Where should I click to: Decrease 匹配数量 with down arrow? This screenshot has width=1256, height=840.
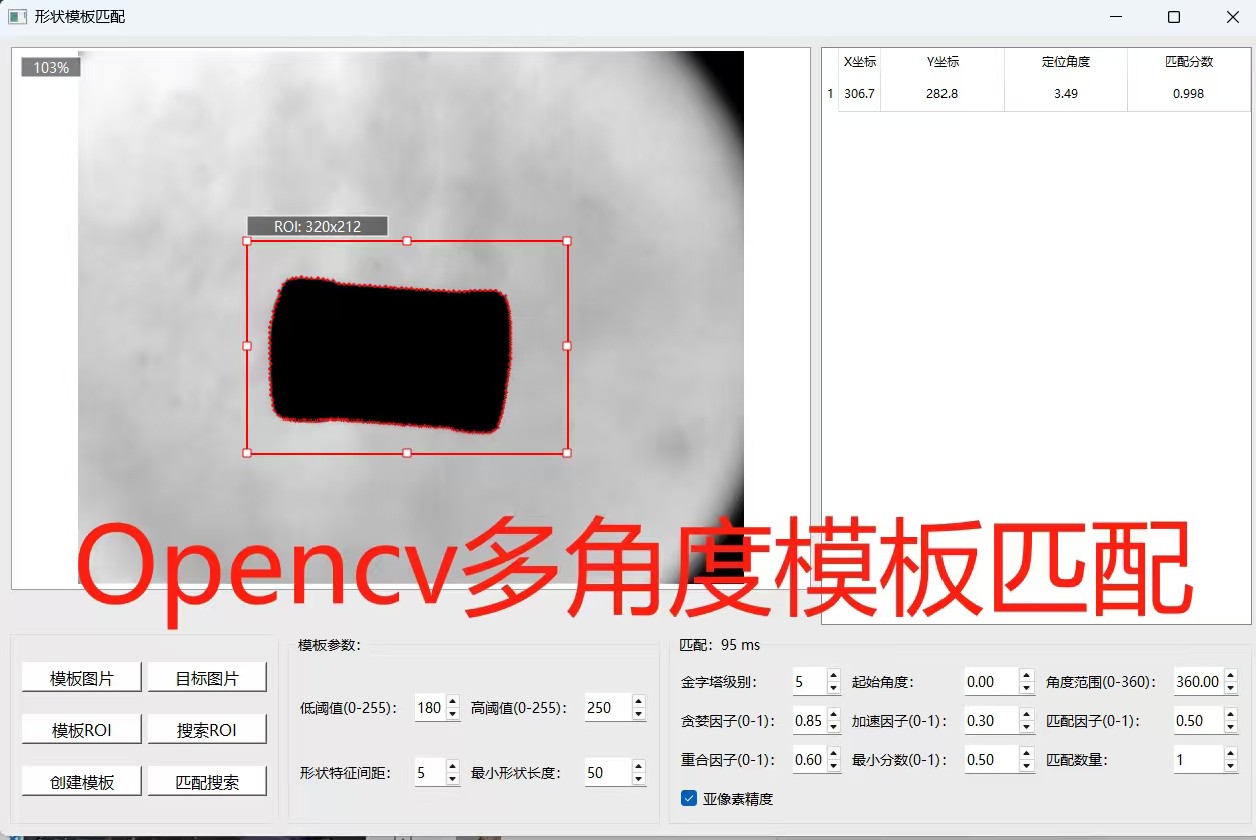[1230, 766]
